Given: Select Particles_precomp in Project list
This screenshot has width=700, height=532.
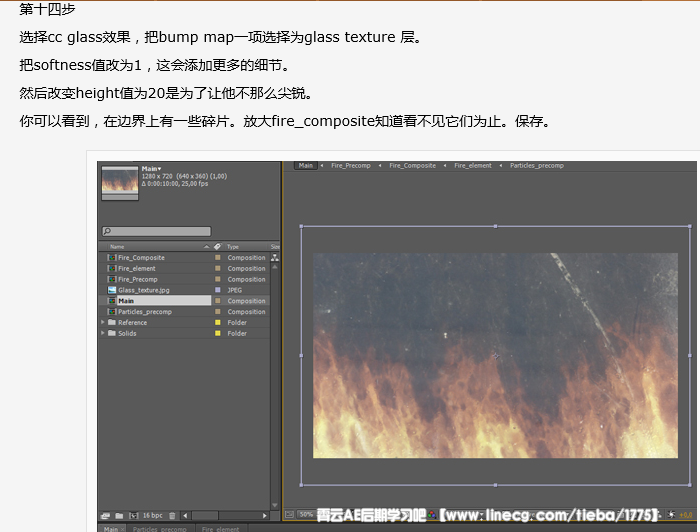Looking at the screenshot, I should (145, 312).
